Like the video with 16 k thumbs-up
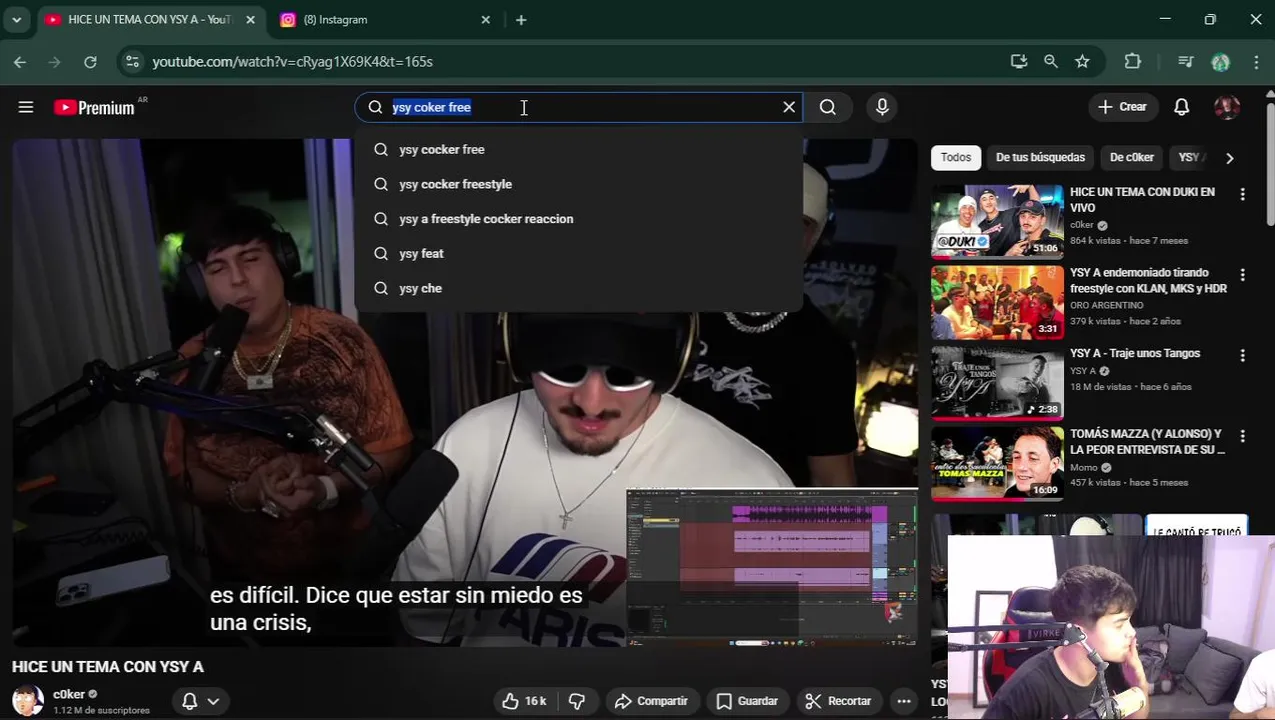Image resolution: width=1275 pixels, height=720 pixels. [525, 701]
